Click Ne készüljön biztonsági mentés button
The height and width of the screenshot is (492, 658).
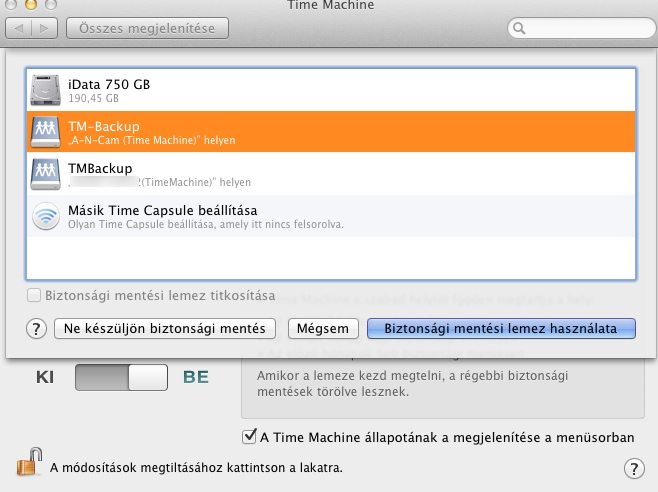point(164,328)
